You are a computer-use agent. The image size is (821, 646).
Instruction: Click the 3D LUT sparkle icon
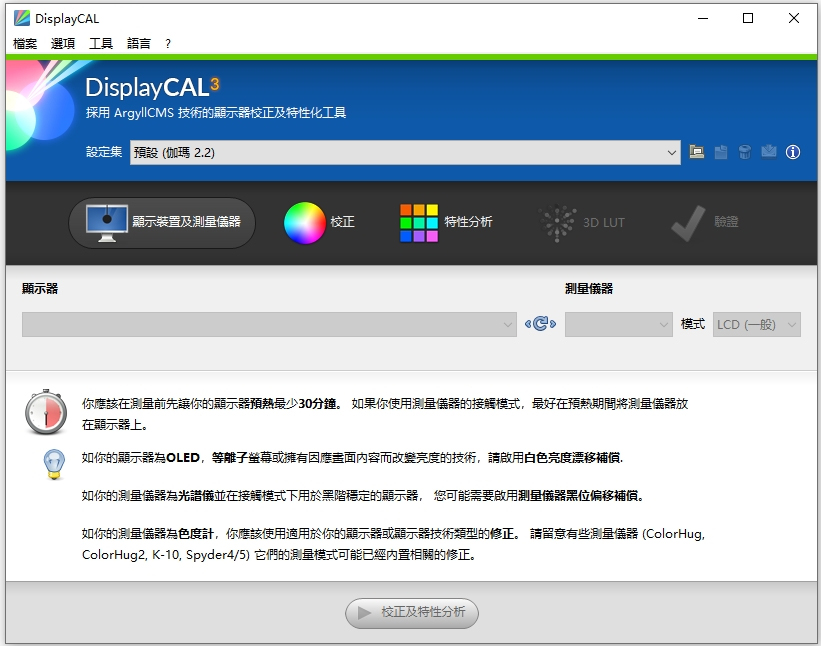click(x=557, y=223)
